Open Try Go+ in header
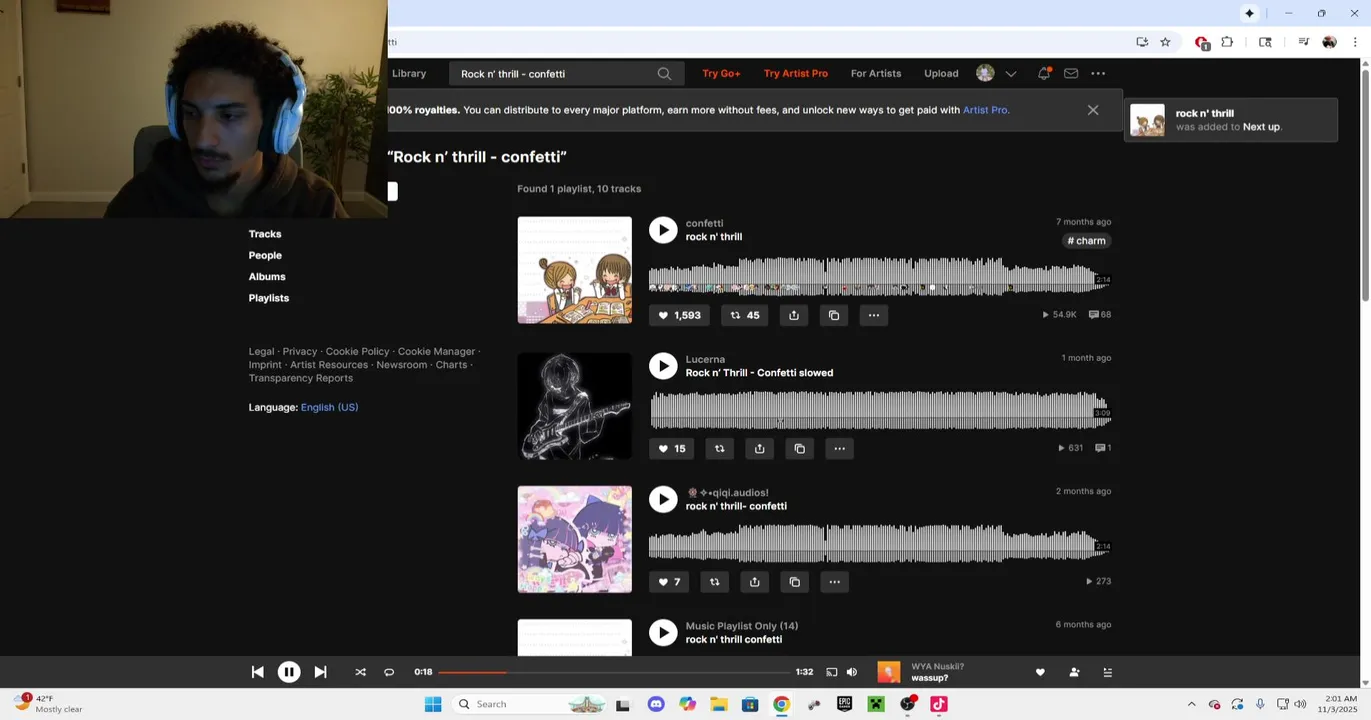Screen dimensions: 1371x720 [x=721, y=73]
